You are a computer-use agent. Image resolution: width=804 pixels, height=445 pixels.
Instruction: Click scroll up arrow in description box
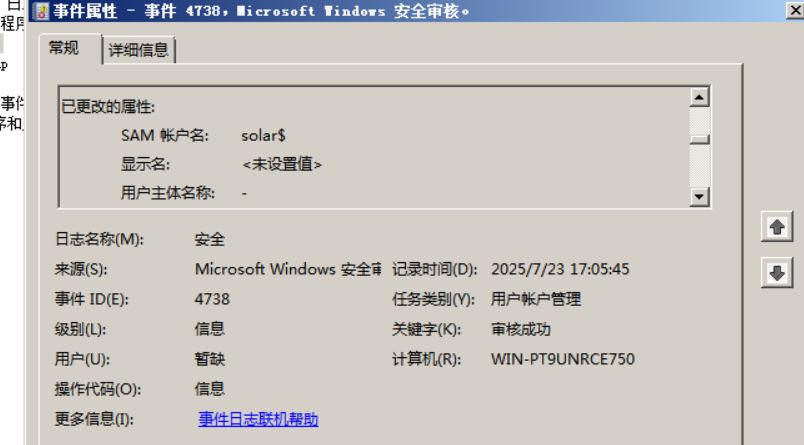[699, 97]
